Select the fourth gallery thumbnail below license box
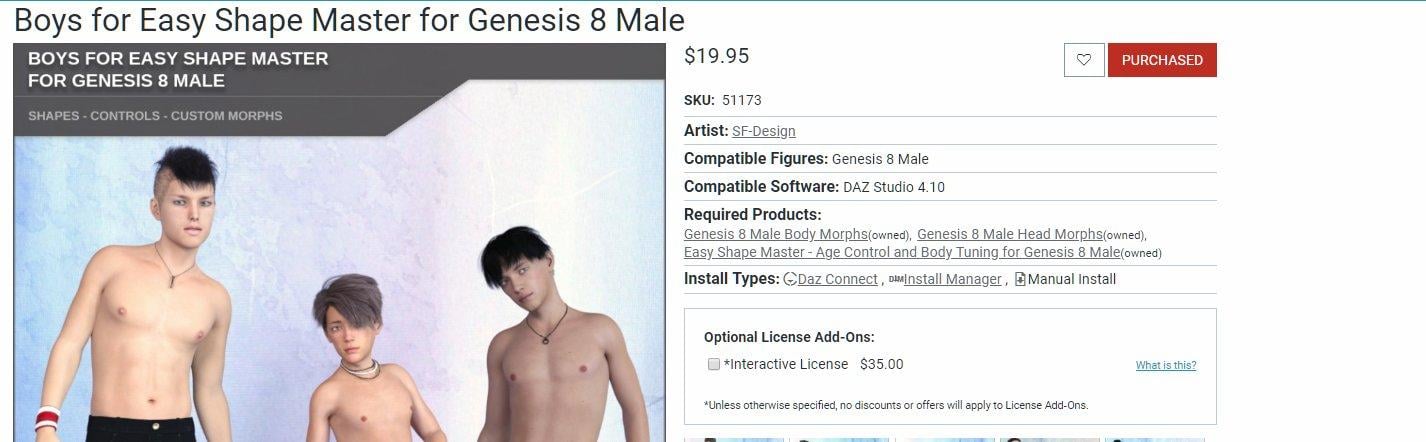The width and height of the screenshot is (1426, 442). tap(1050, 440)
